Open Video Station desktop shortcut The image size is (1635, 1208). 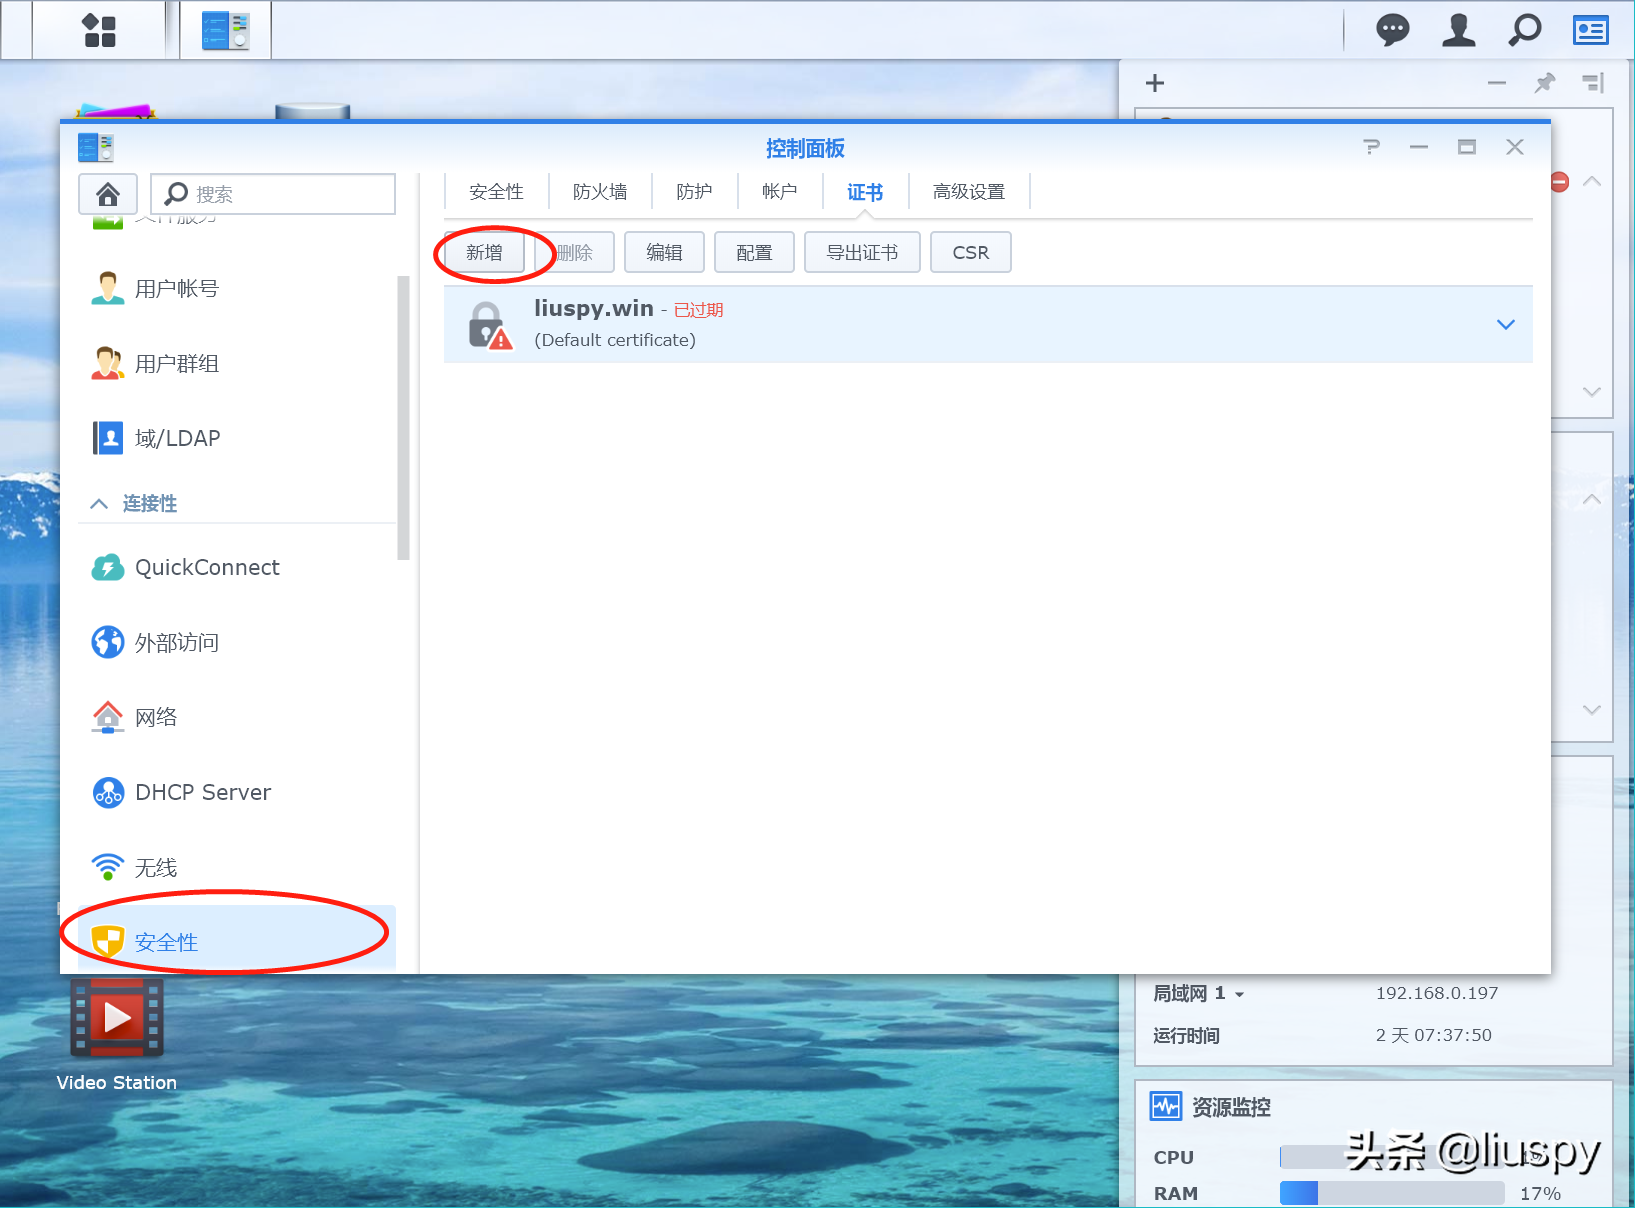pos(117,1020)
